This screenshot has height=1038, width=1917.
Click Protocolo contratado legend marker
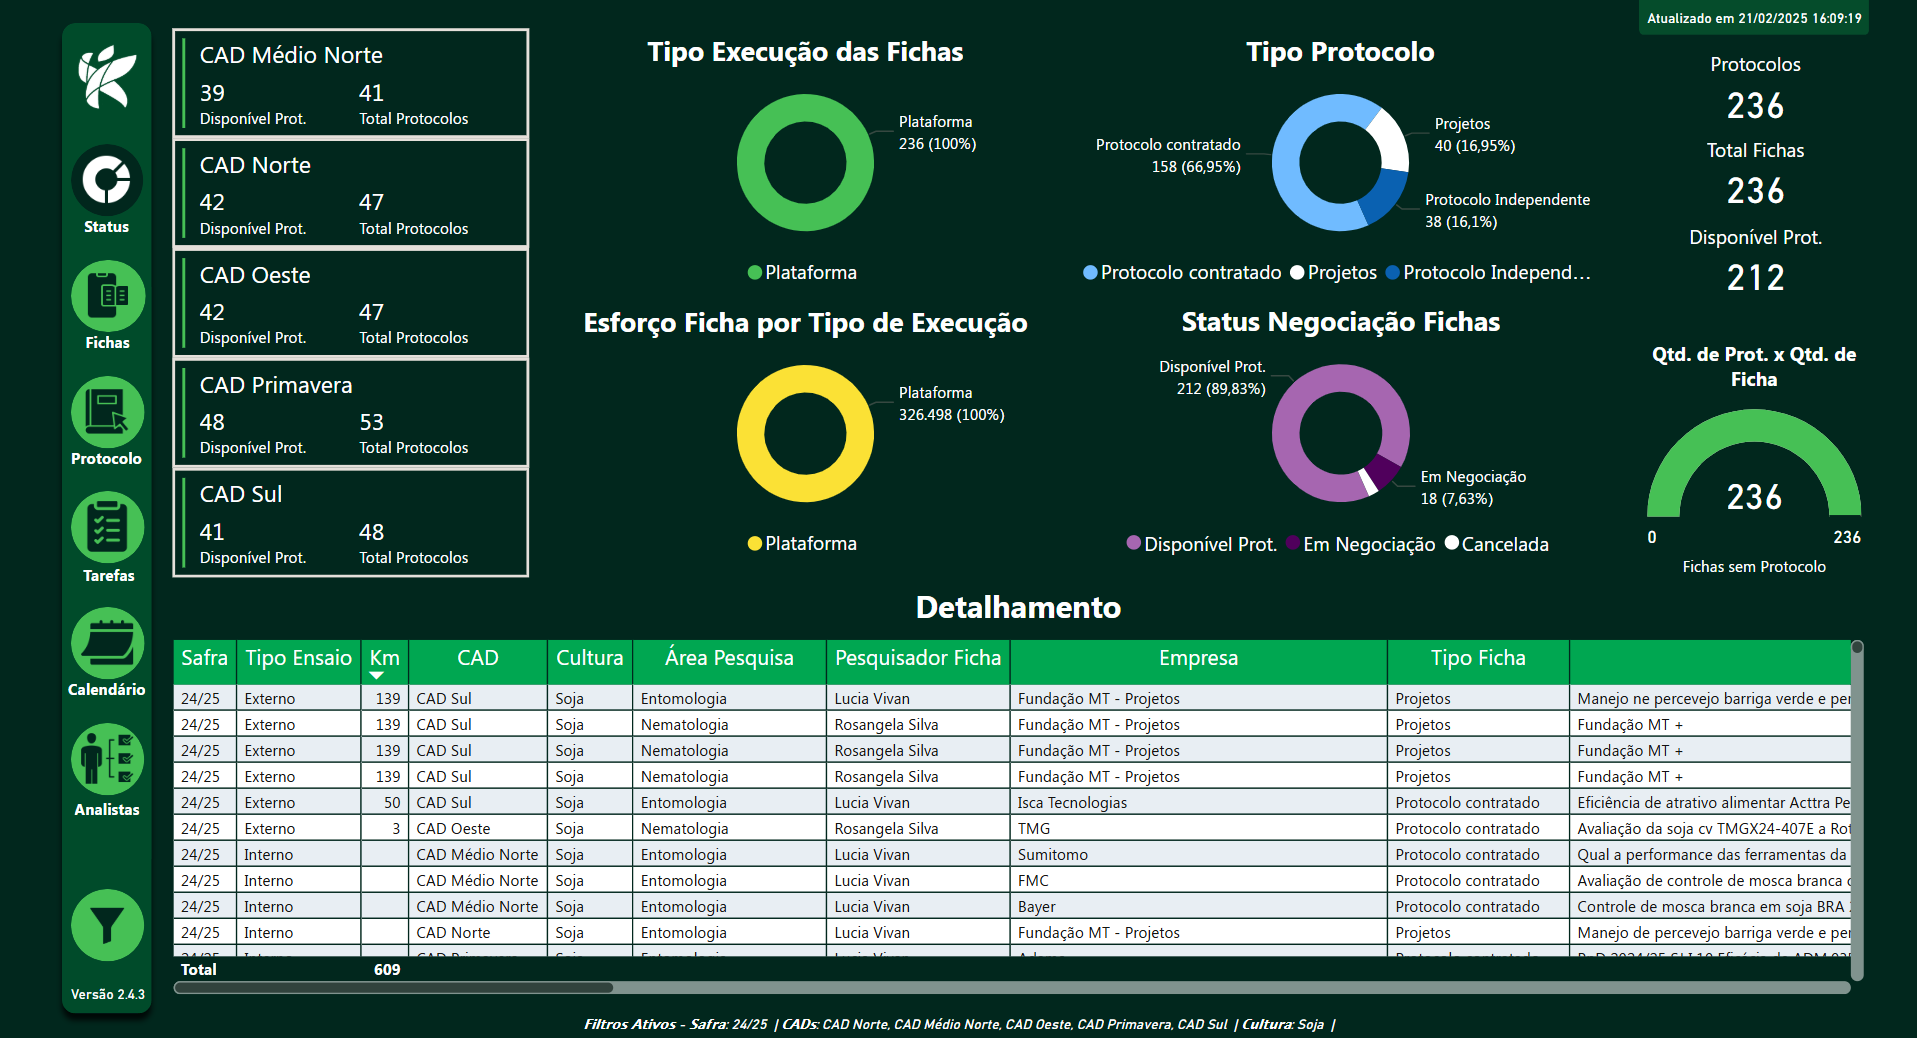(x=1090, y=273)
